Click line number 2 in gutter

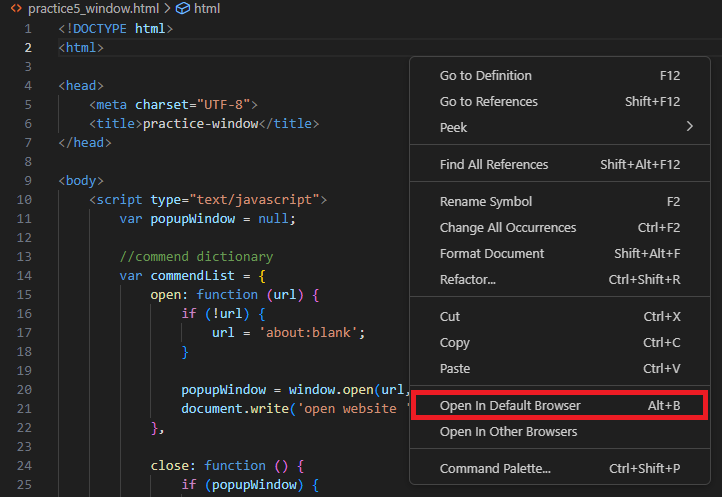28,47
